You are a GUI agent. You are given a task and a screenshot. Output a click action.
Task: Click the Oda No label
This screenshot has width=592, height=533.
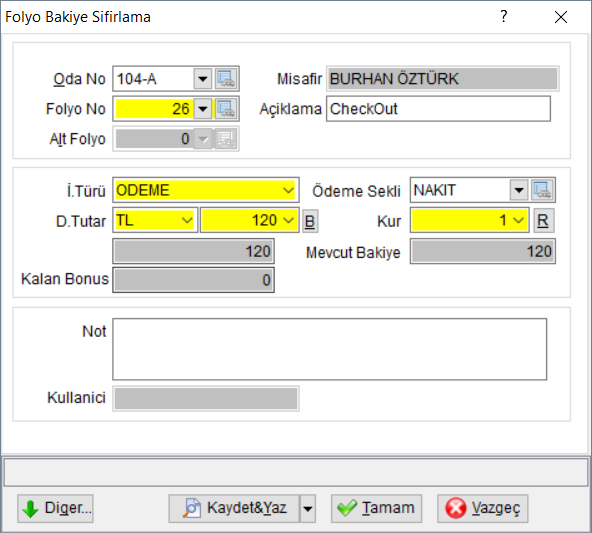[x=79, y=79]
